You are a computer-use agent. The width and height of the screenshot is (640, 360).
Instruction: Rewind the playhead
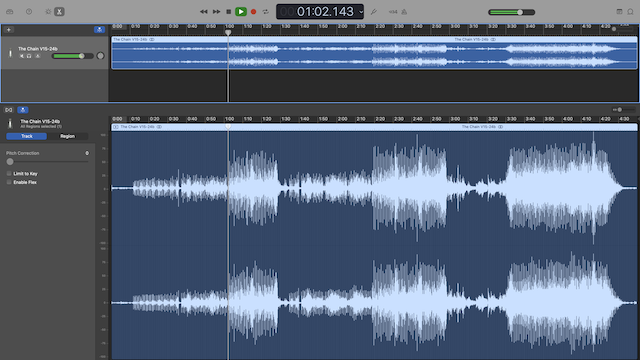tap(203, 12)
